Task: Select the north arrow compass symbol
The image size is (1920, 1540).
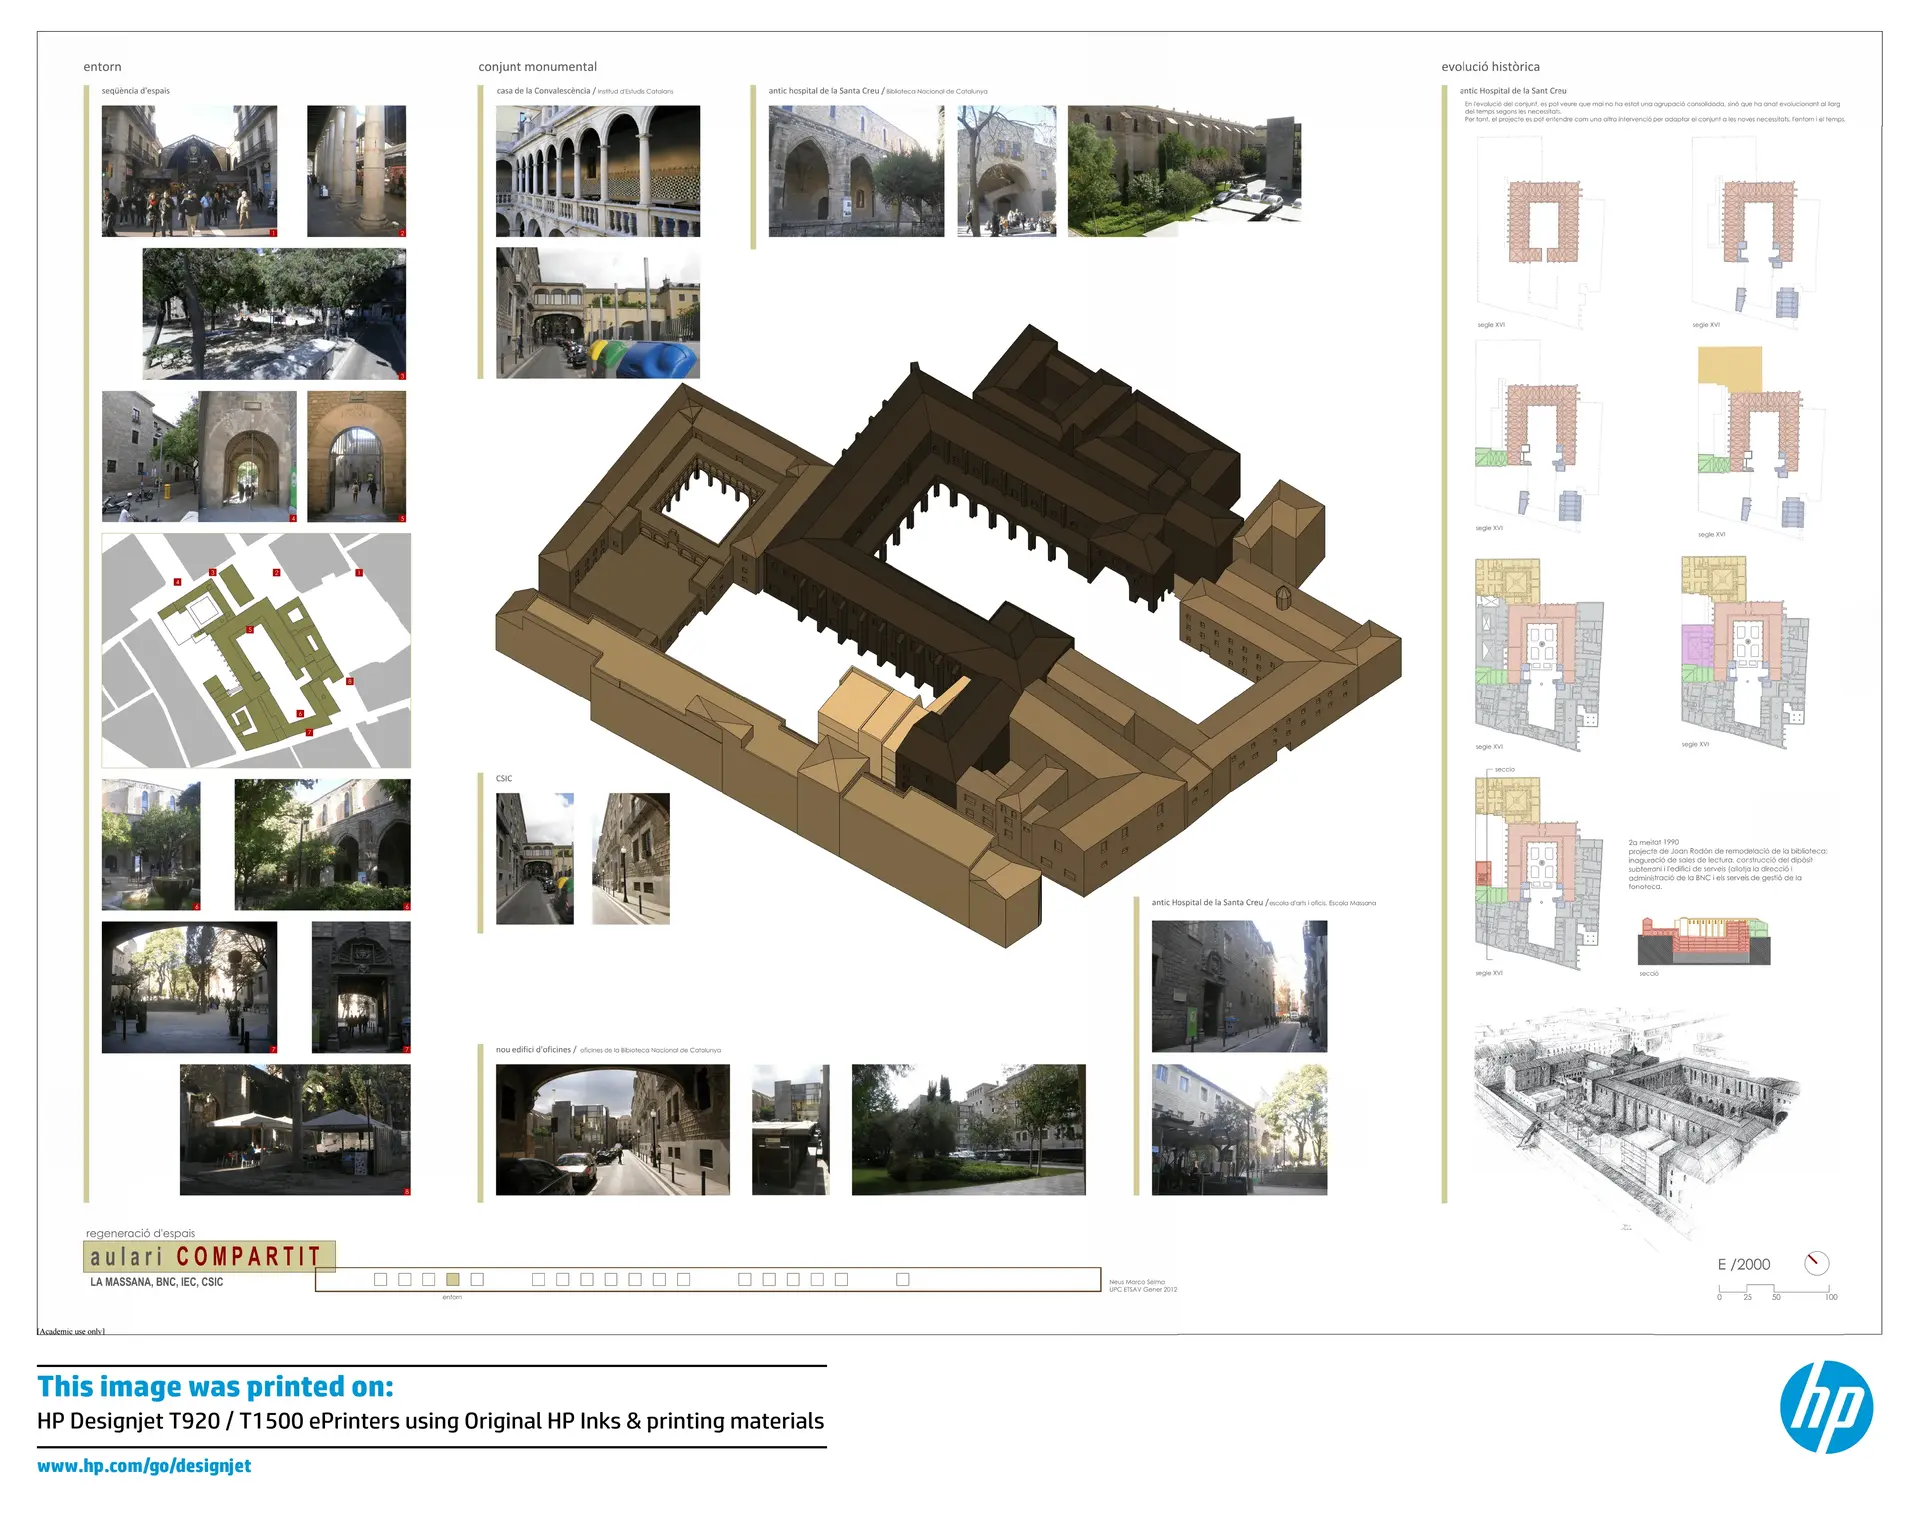Action: pyautogui.click(x=1817, y=1263)
